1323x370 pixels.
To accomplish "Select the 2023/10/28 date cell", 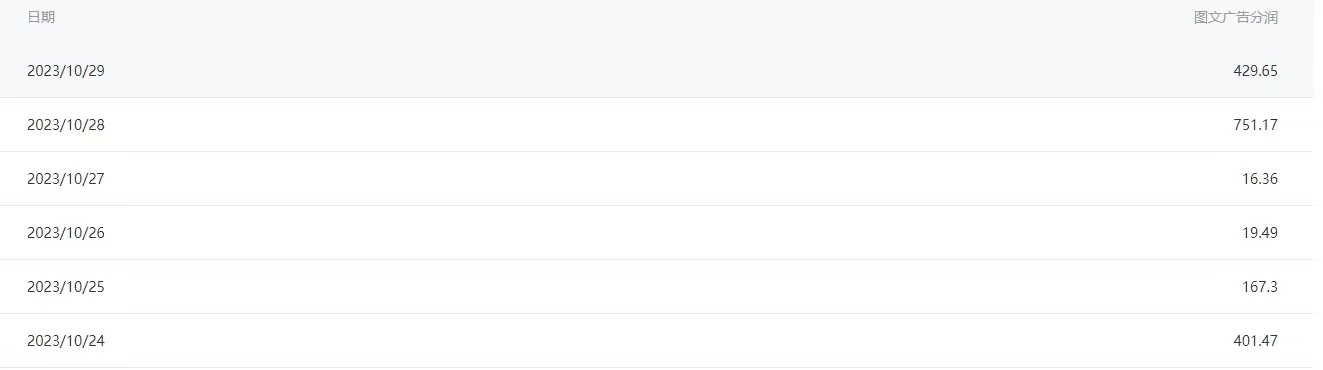I will coord(66,125).
